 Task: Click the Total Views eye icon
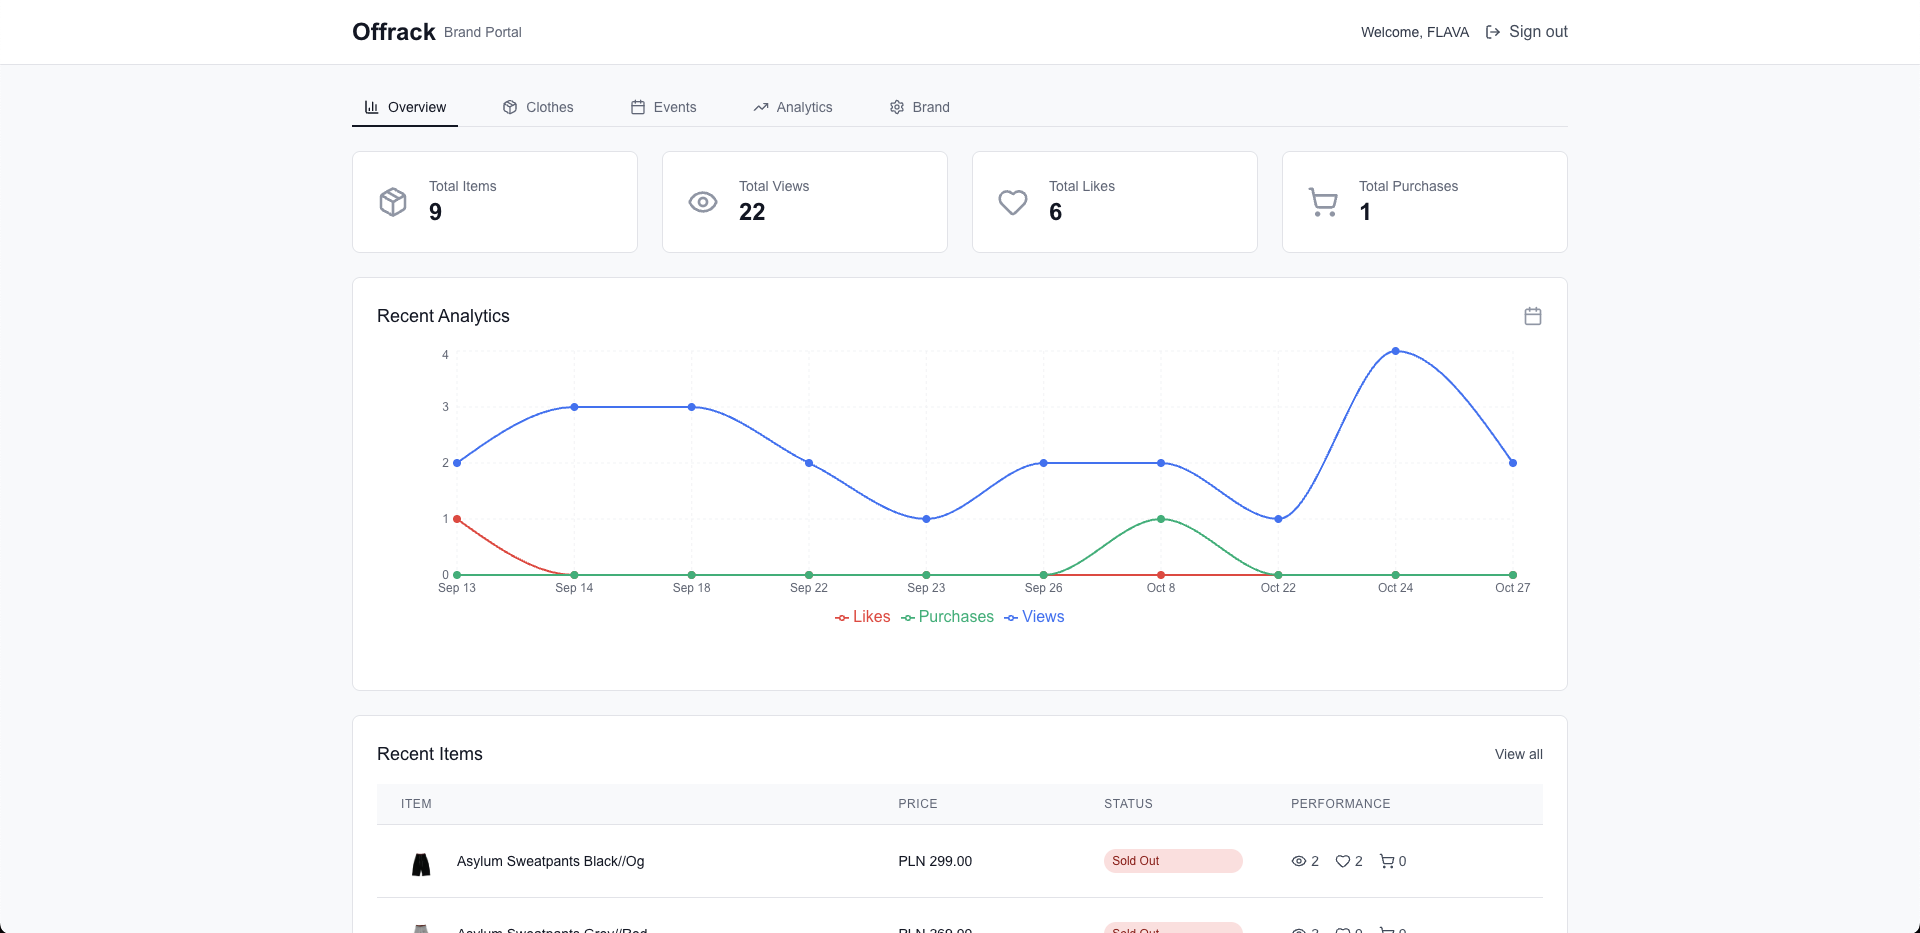point(703,202)
